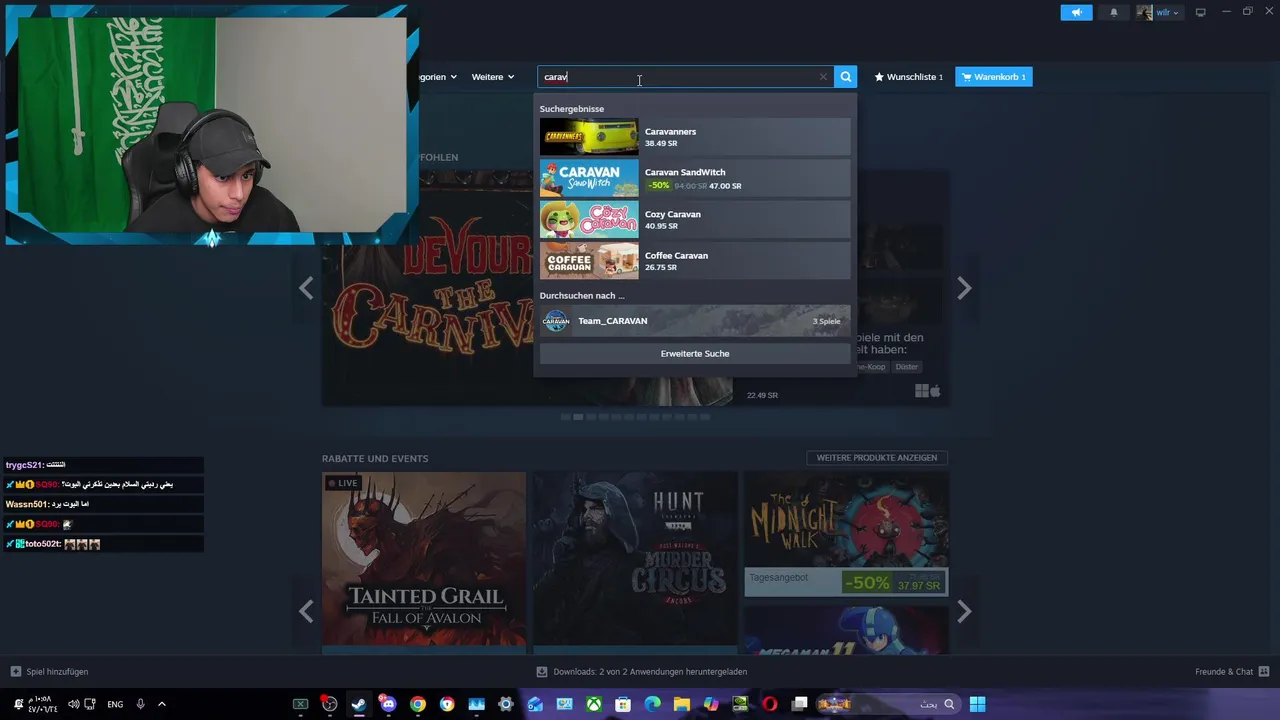Go to next featured carousel item

click(x=964, y=288)
